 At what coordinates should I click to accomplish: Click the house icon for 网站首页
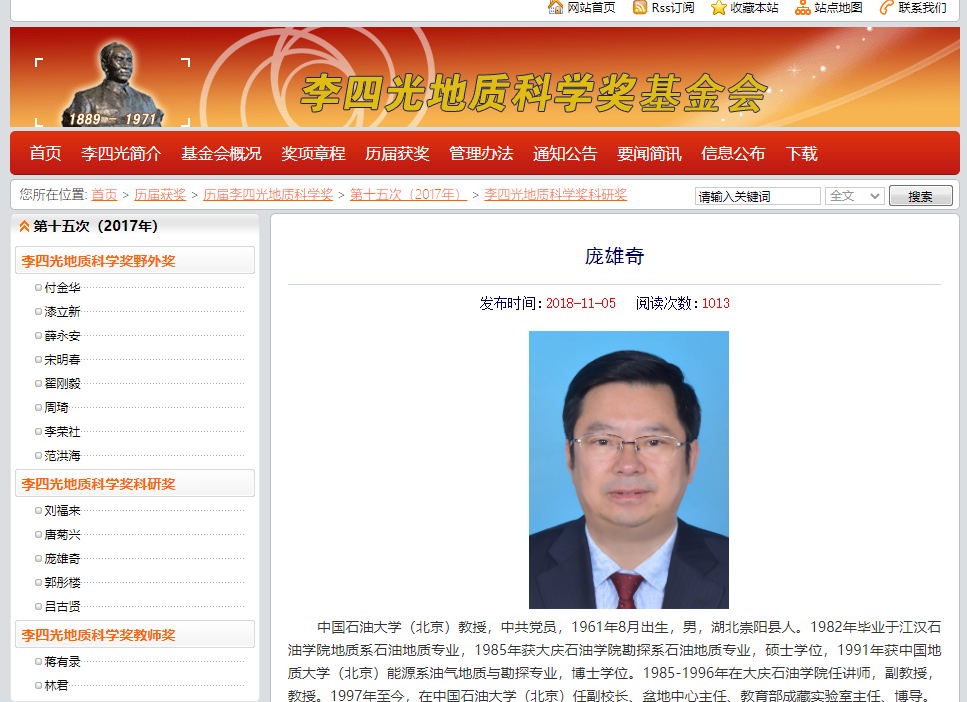click(555, 8)
